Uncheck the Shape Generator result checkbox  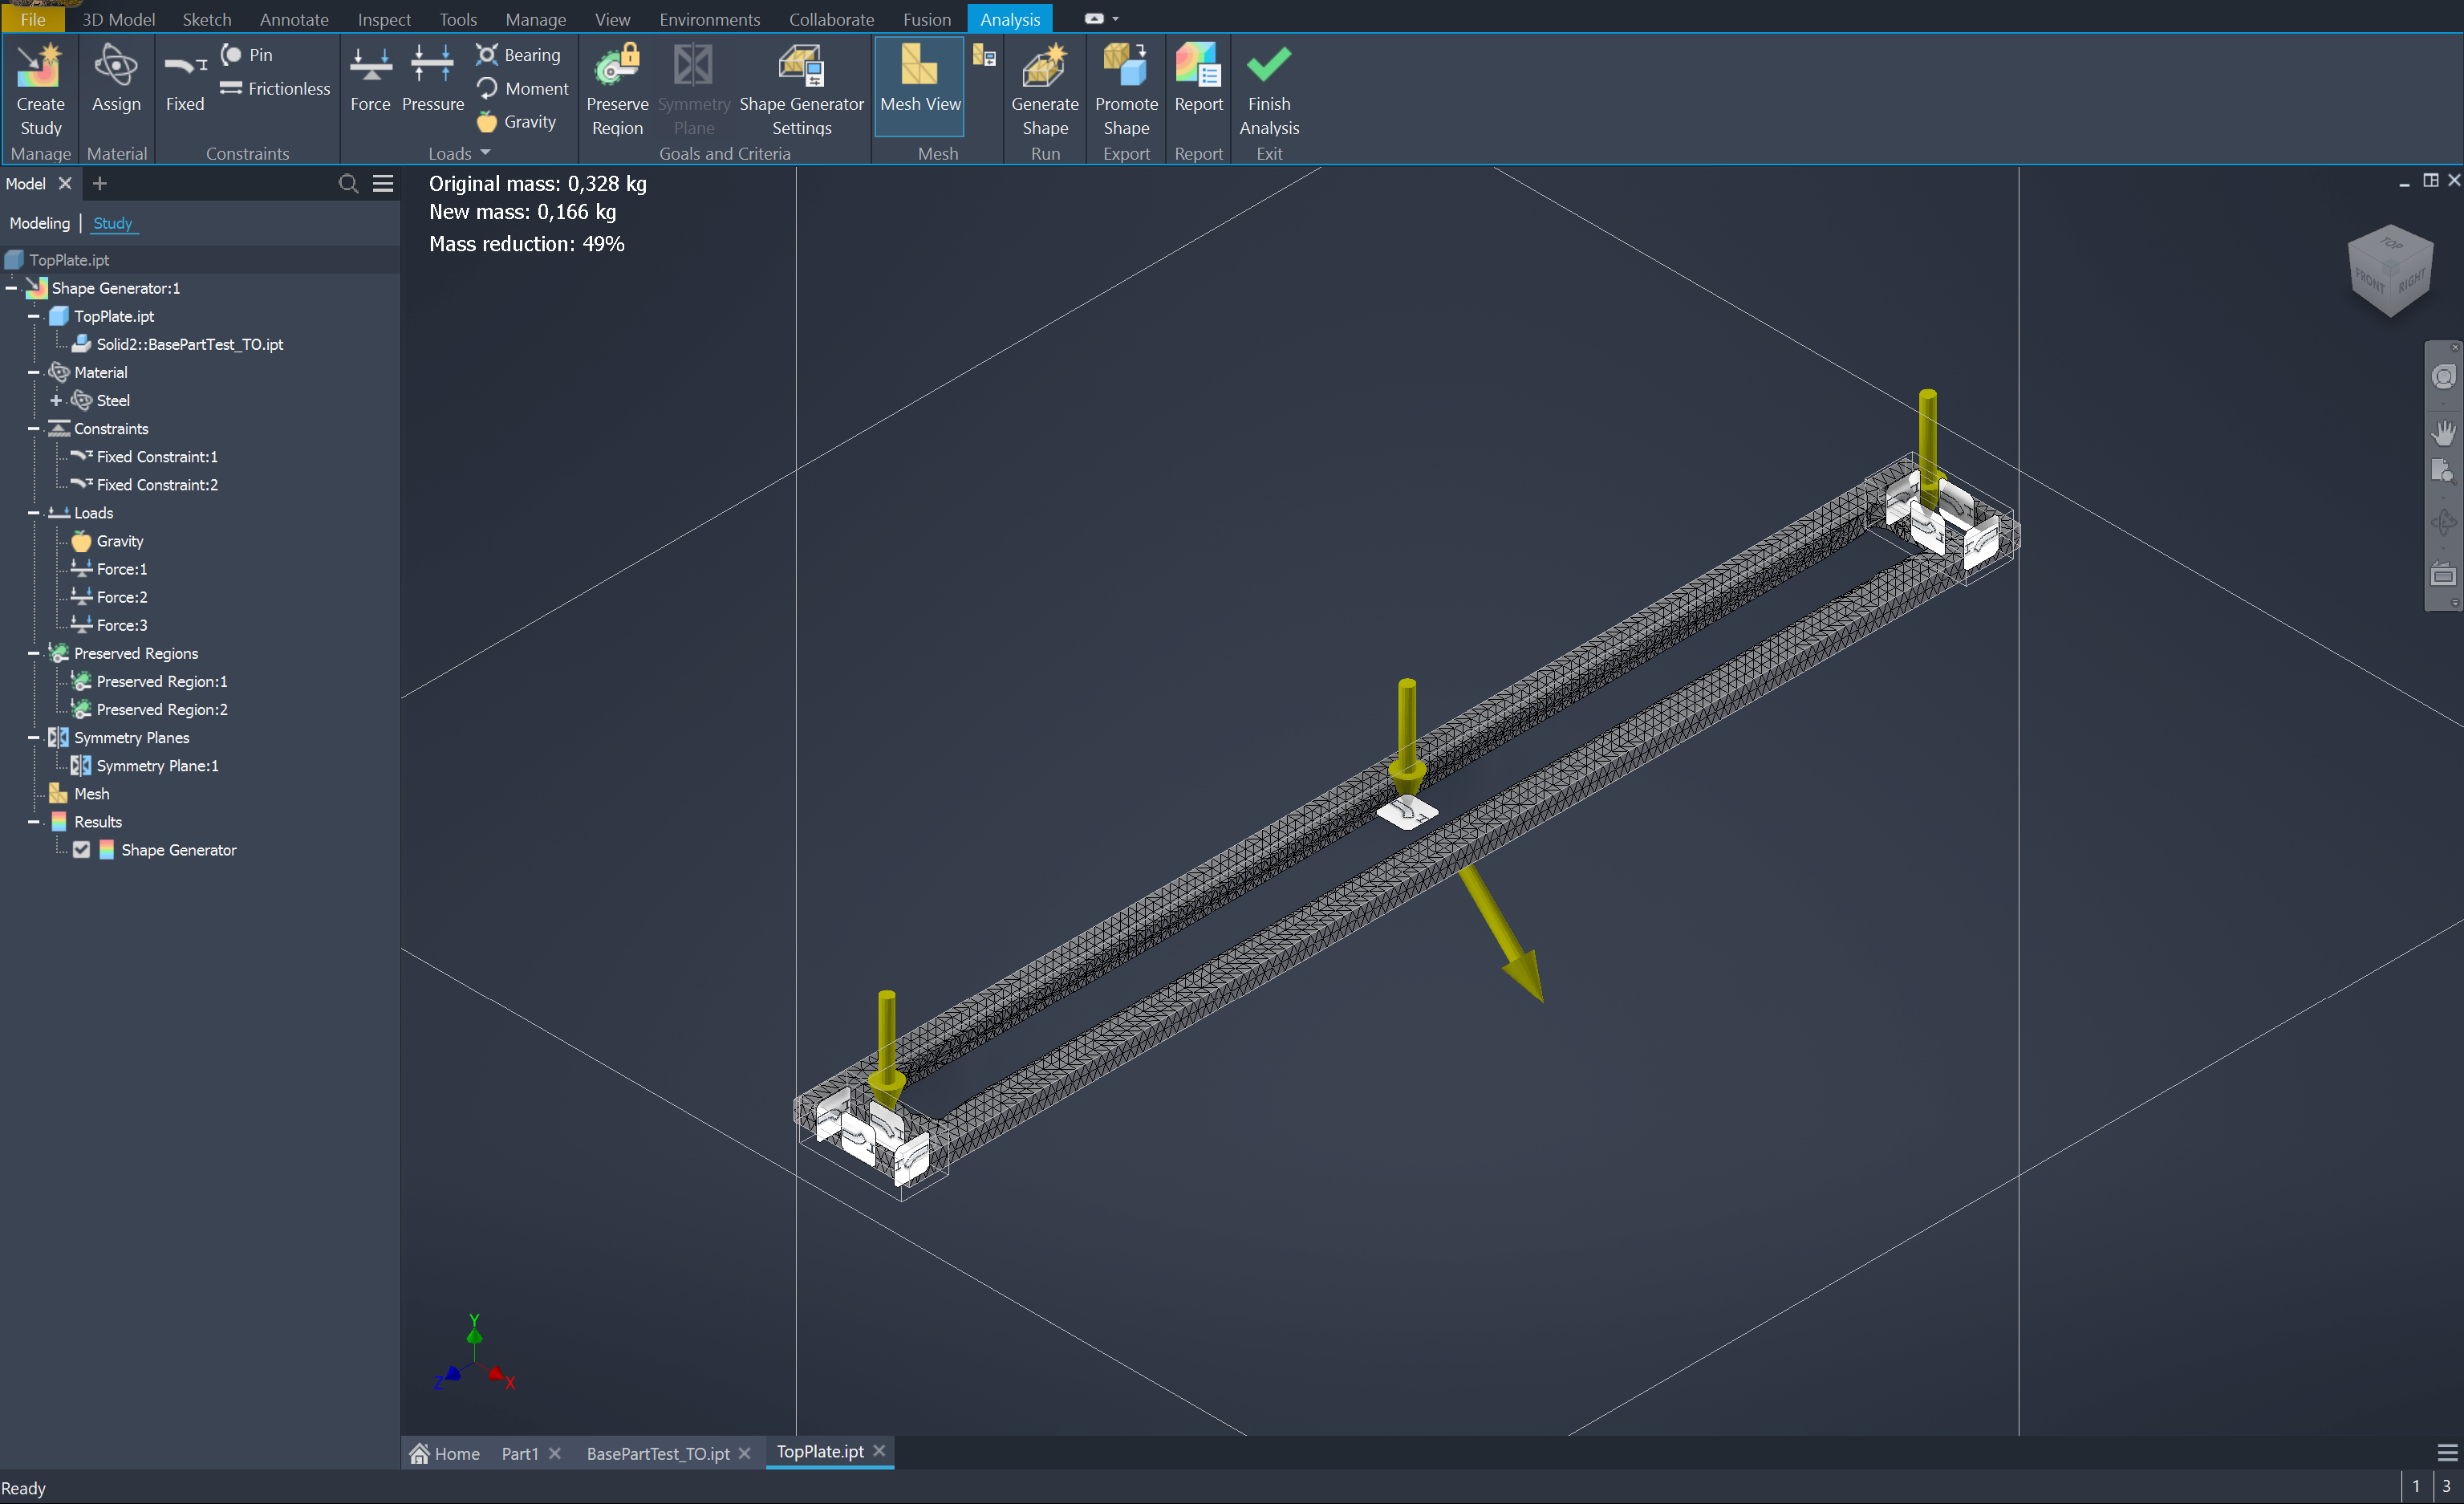pyautogui.click(x=82, y=850)
